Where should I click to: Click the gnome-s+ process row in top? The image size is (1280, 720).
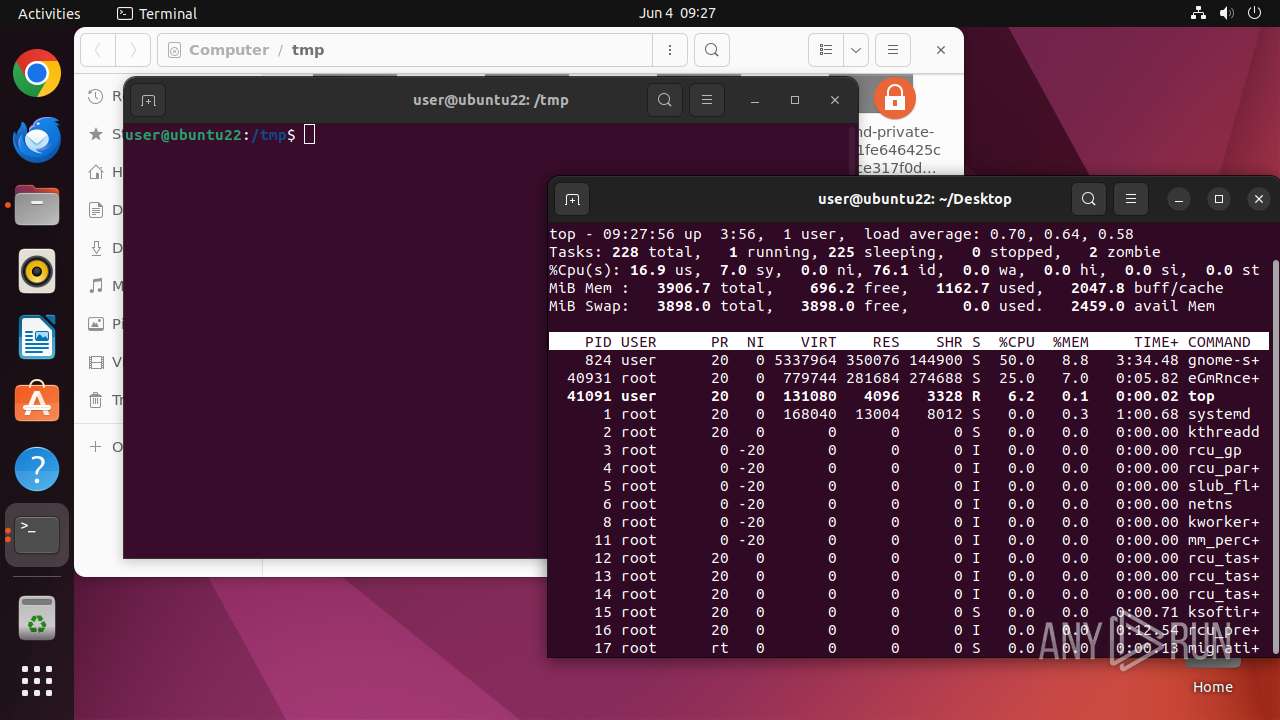coord(908,360)
